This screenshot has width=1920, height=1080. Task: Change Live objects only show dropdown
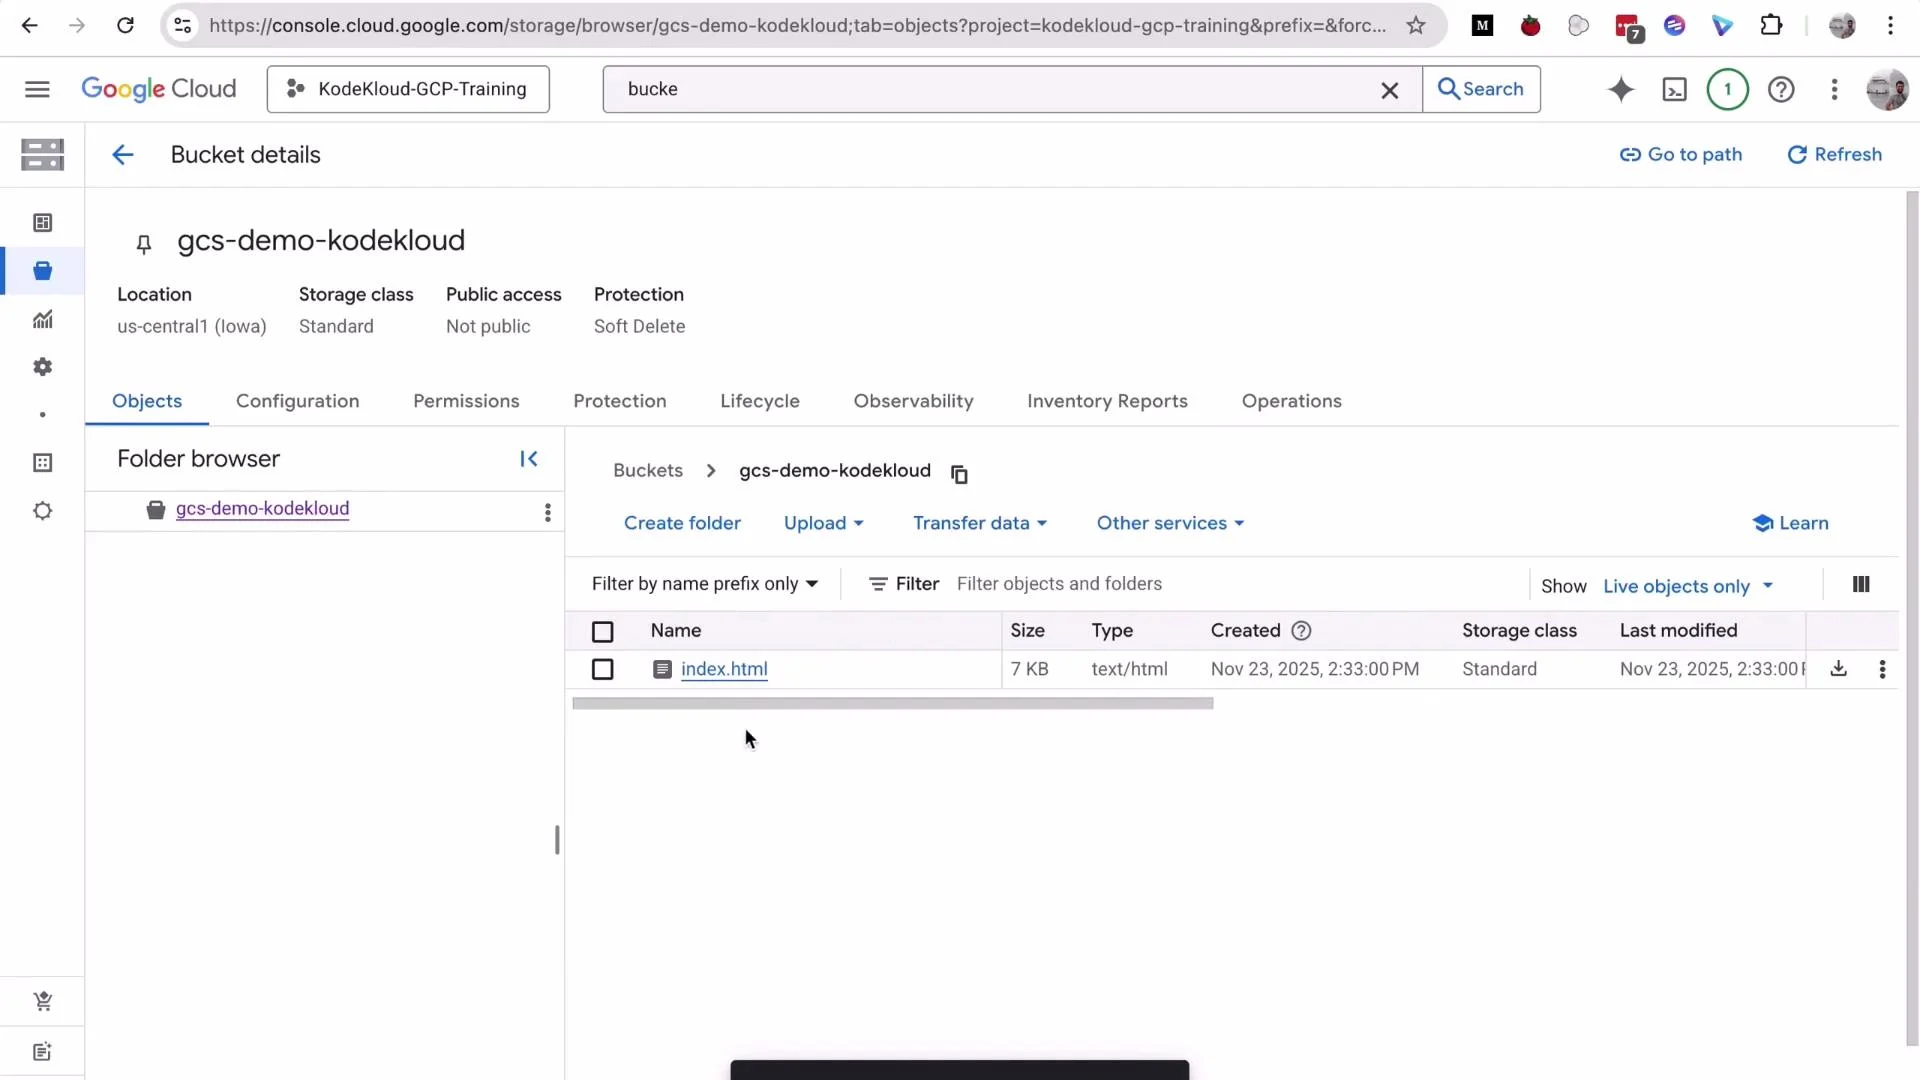pos(1688,586)
